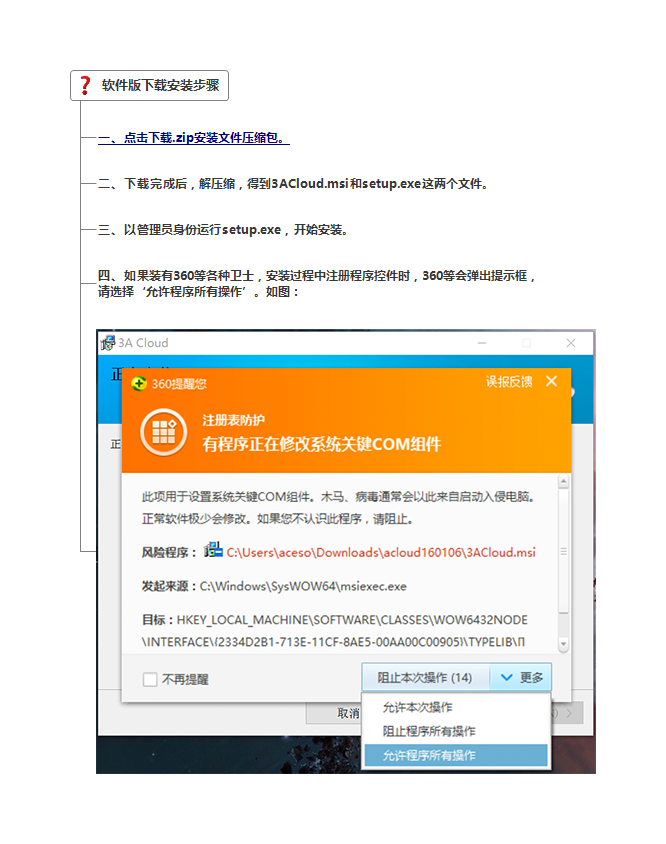Image resolution: width=666 pixels, height=844 pixels.
Task: Click step three text about running setup.exe
Action: point(223,230)
